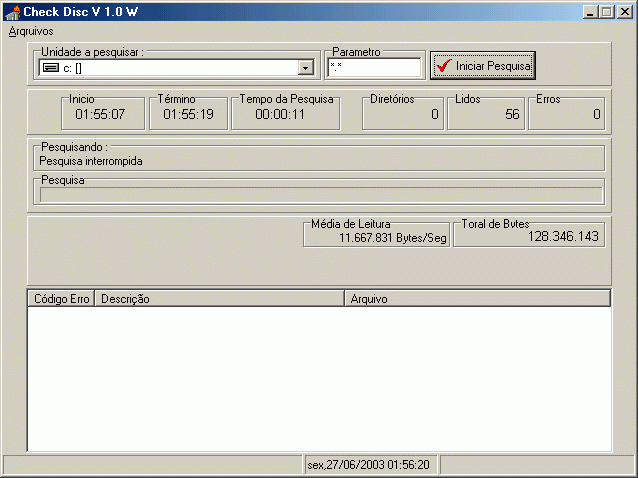Click the date and time in status bar

(369, 465)
